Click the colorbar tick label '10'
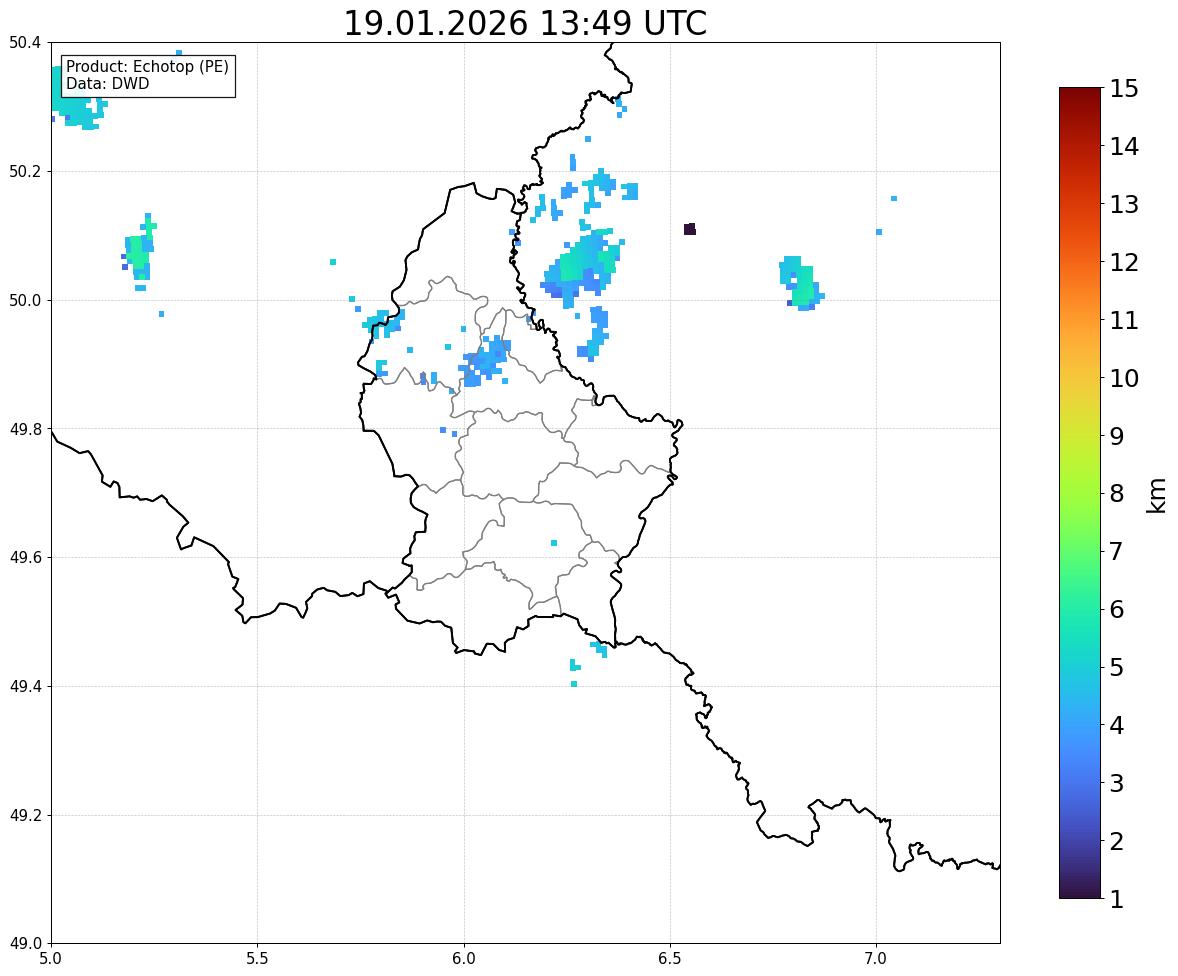Screen dimensions: 1178x976 click(x=1124, y=378)
